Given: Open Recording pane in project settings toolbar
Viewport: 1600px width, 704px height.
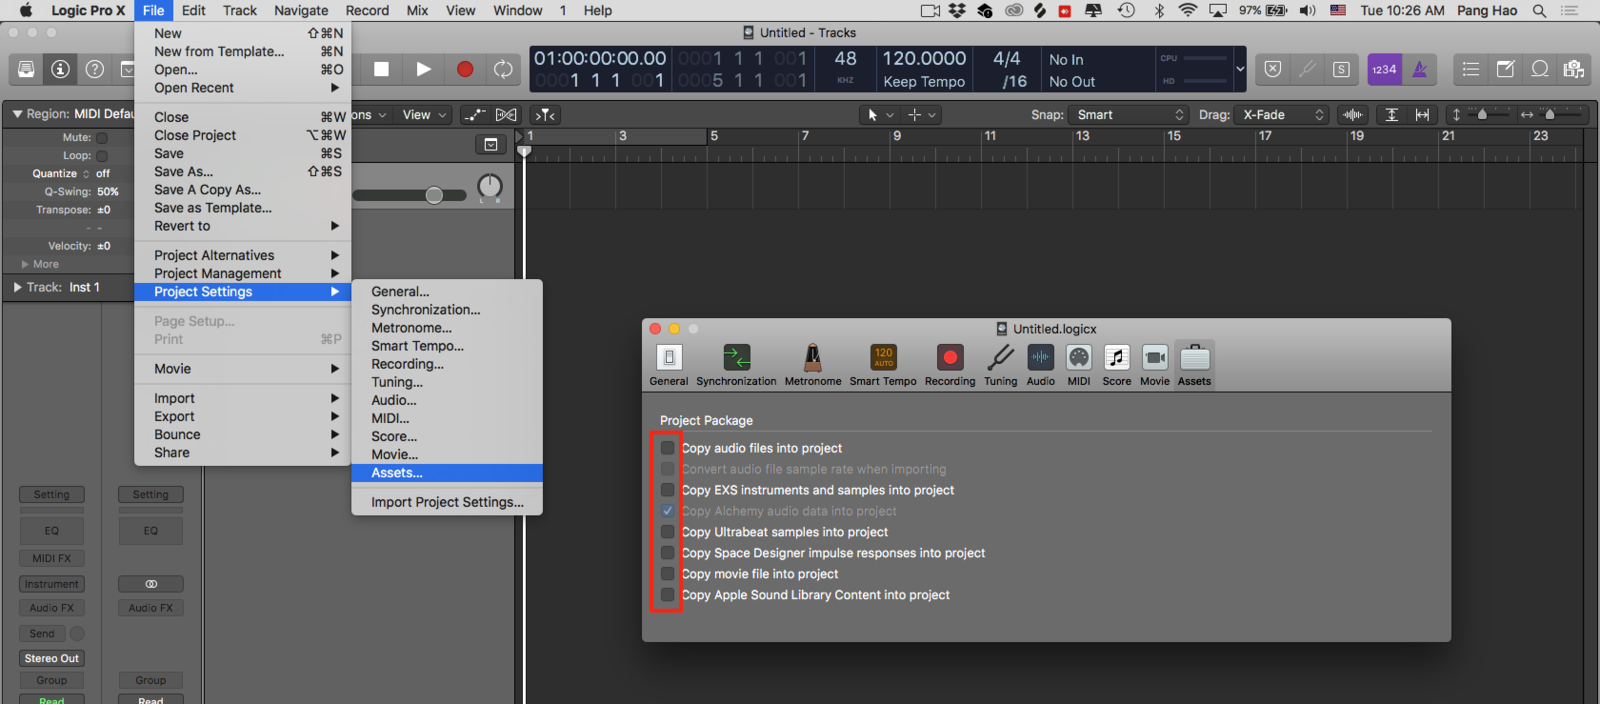Looking at the screenshot, I should click(x=950, y=365).
